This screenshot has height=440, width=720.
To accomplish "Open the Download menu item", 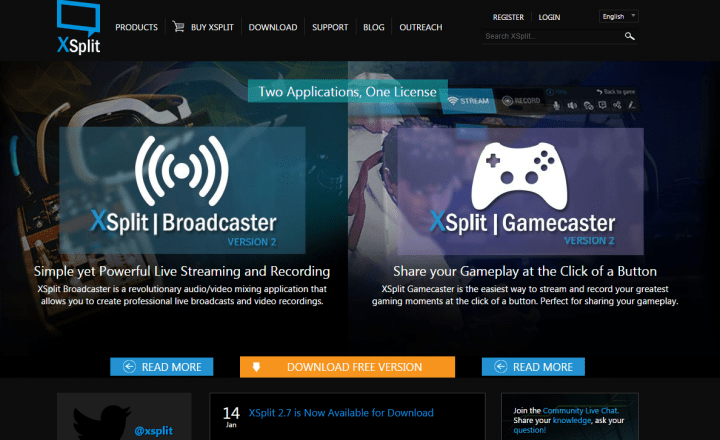I will (x=273, y=27).
